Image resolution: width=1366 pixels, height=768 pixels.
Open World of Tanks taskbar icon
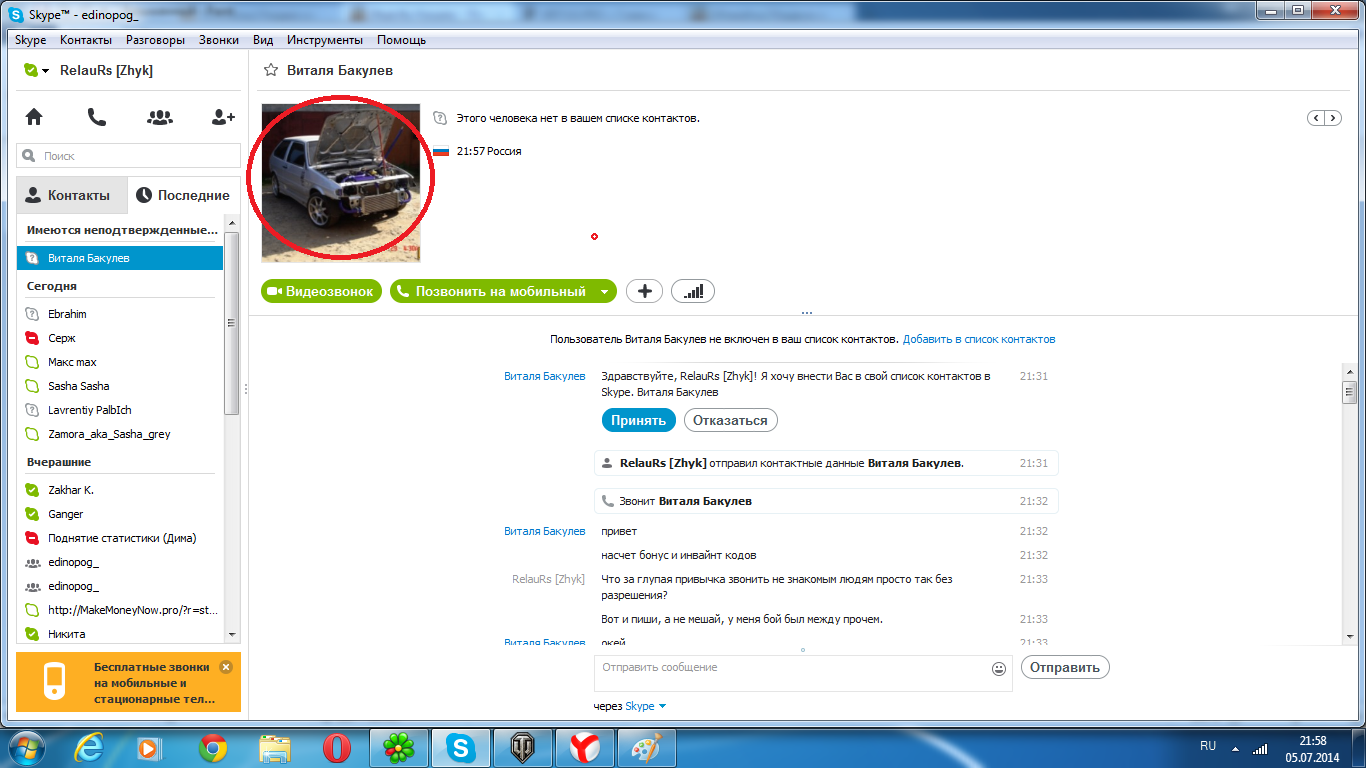pos(523,747)
